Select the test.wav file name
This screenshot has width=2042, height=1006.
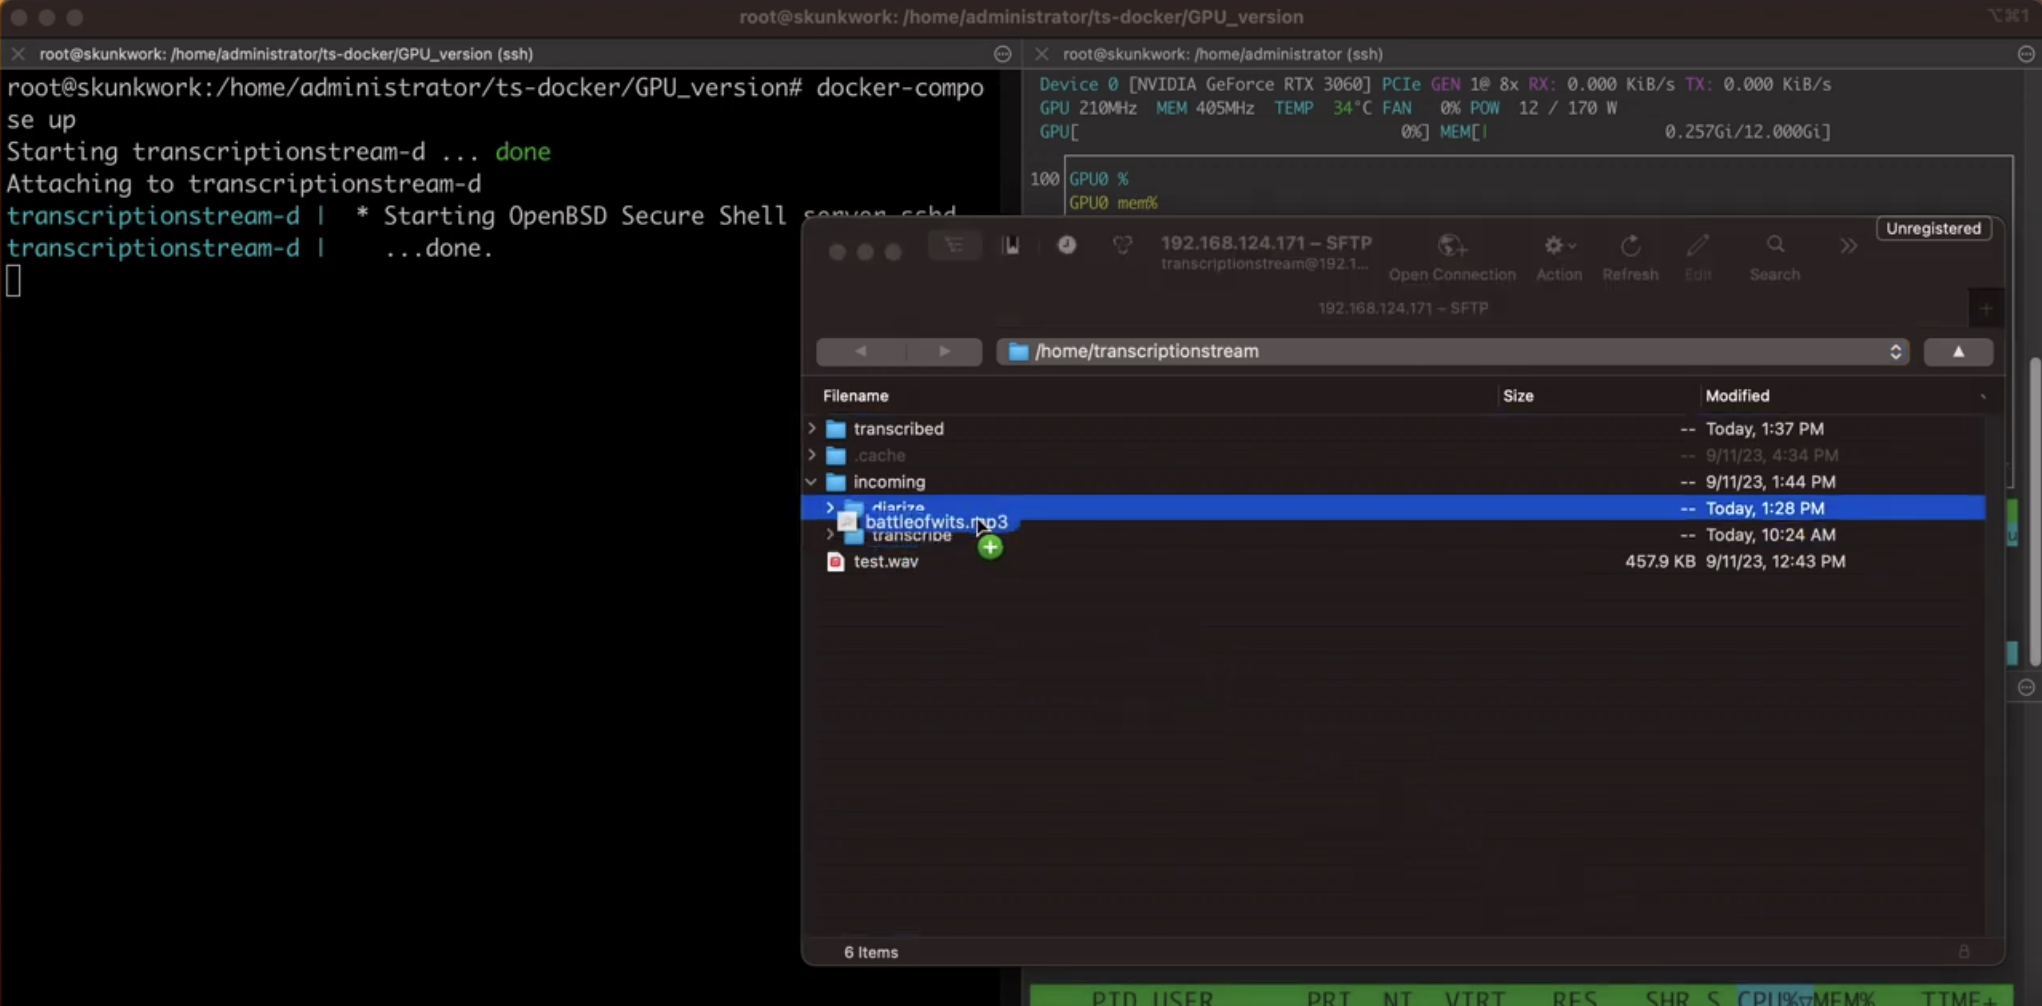click(x=886, y=562)
